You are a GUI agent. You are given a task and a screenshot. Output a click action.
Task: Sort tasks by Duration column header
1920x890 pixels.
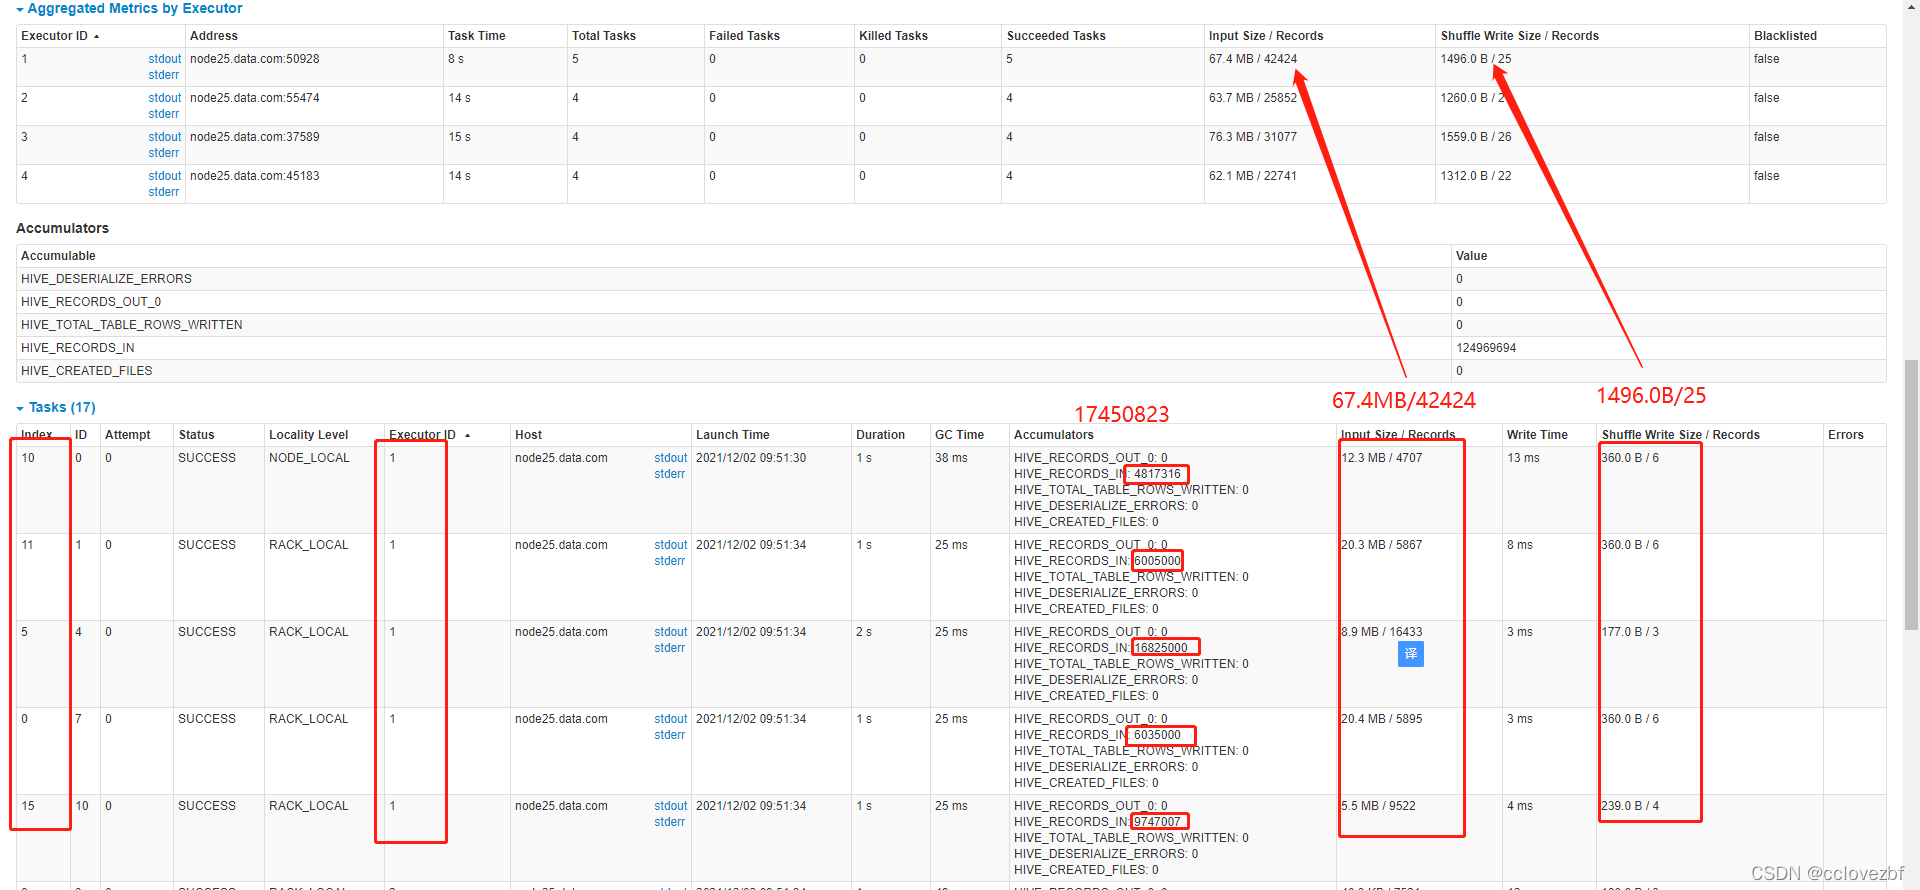point(881,435)
